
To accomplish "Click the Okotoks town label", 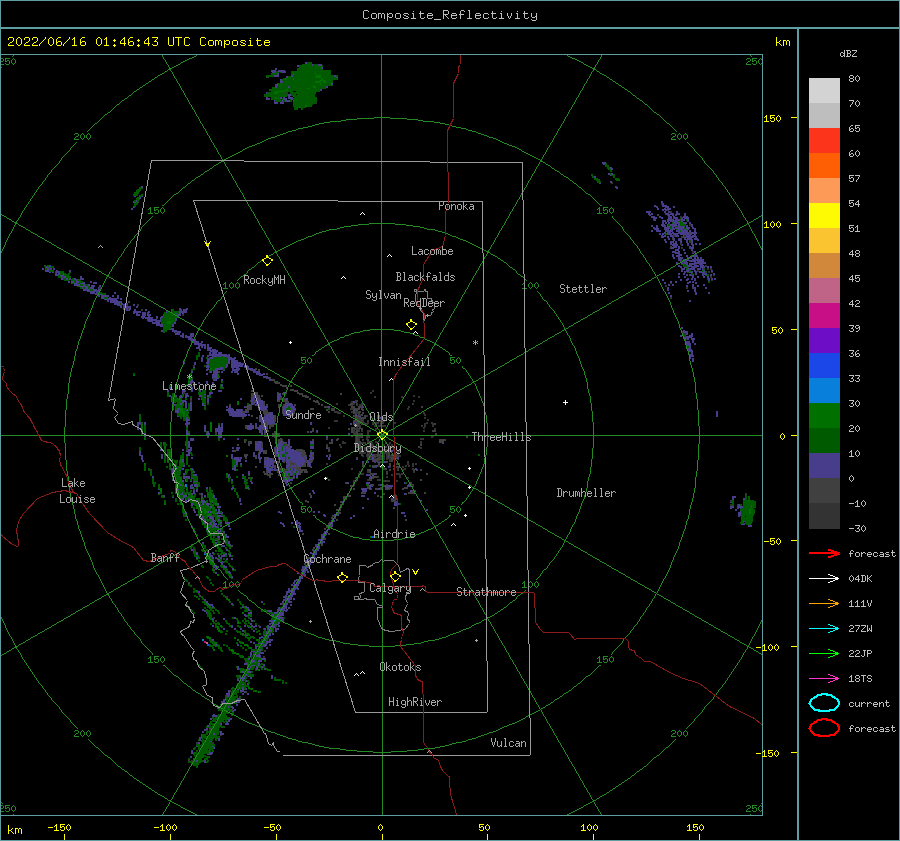I will point(400,667).
